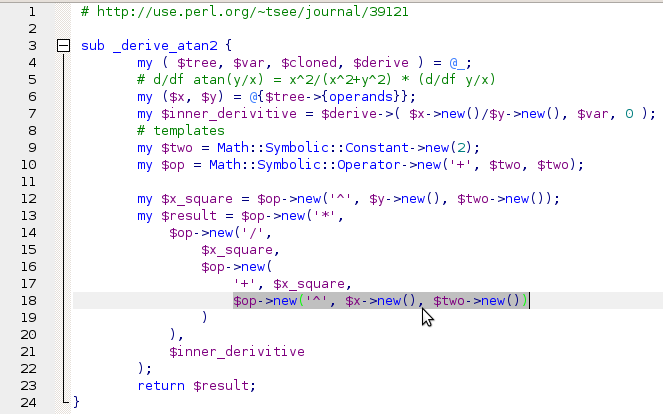Click '$op->new(' on line 16
This screenshot has width=663, height=414.
click(x=237, y=267)
